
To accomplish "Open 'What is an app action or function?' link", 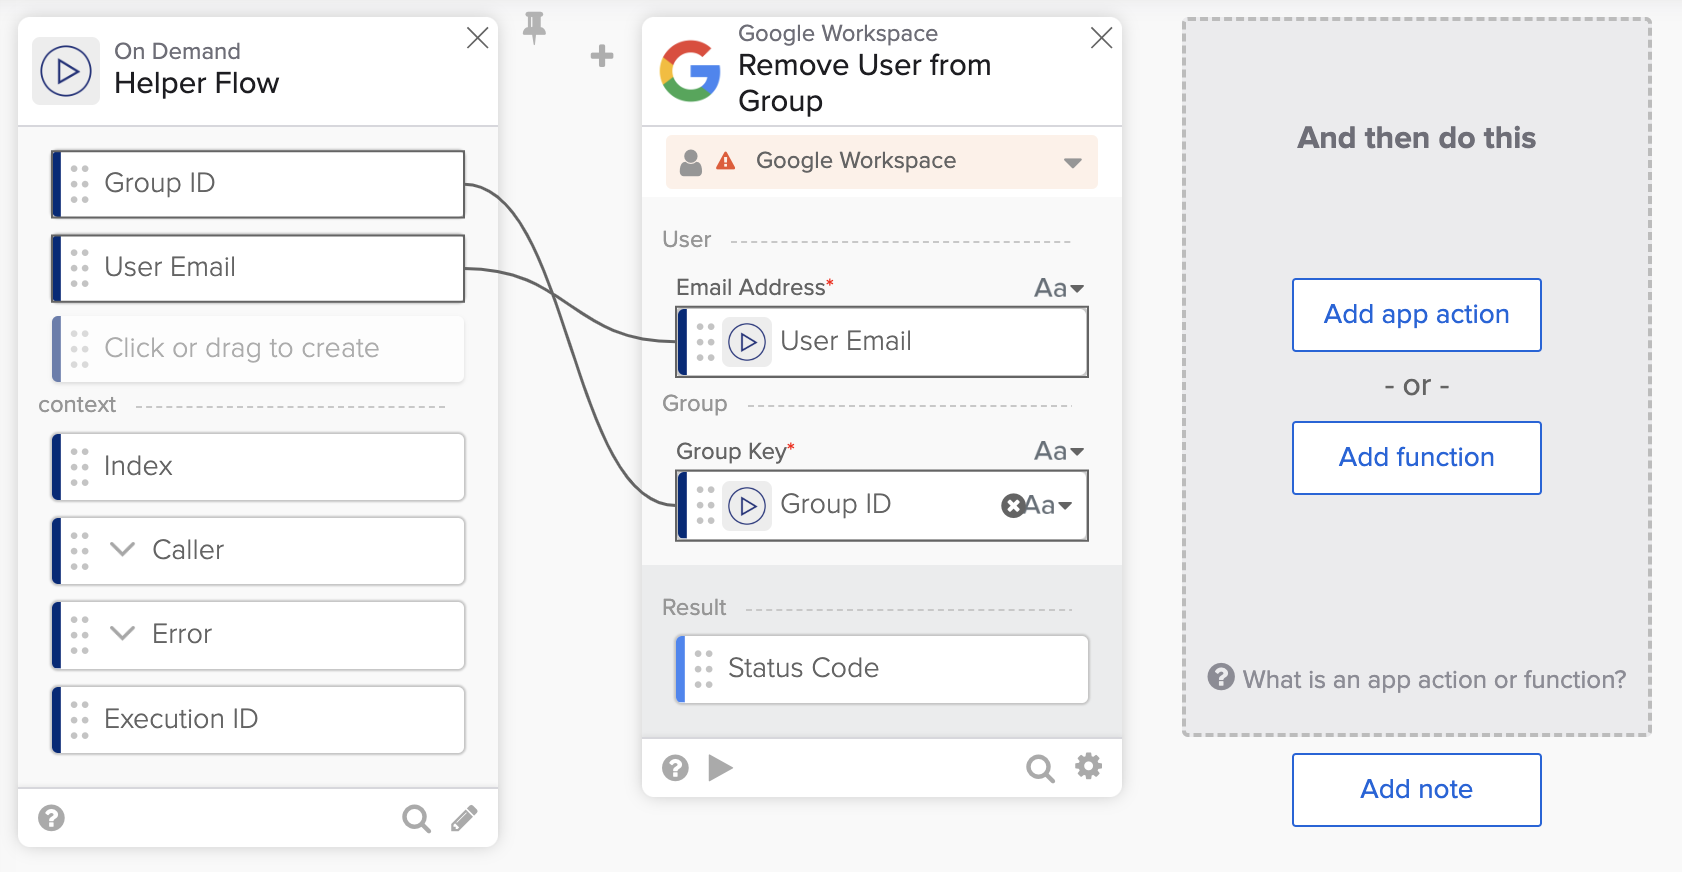I will click(x=1433, y=680).
